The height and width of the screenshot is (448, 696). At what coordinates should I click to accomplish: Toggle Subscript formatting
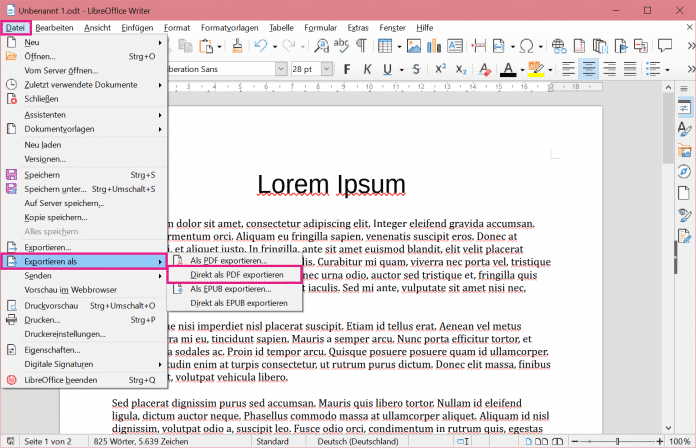click(461, 70)
